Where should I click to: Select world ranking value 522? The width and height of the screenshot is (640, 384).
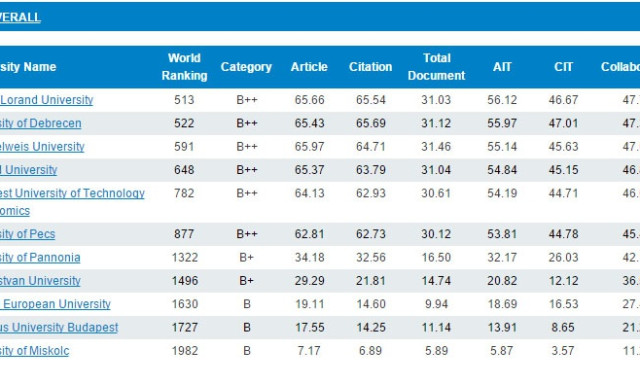tap(184, 123)
